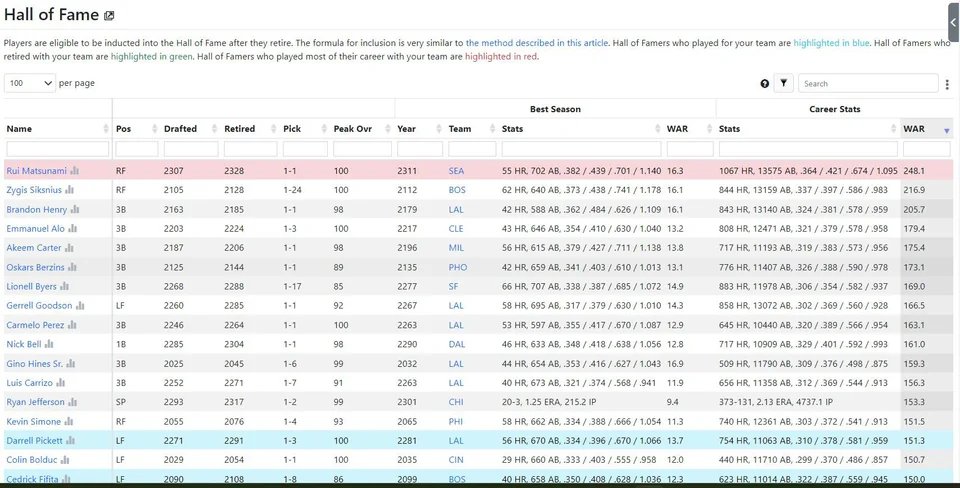
Task: Open stats chart icon for Brandon Henry
Action: pyautogui.click(x=75, y=209)
